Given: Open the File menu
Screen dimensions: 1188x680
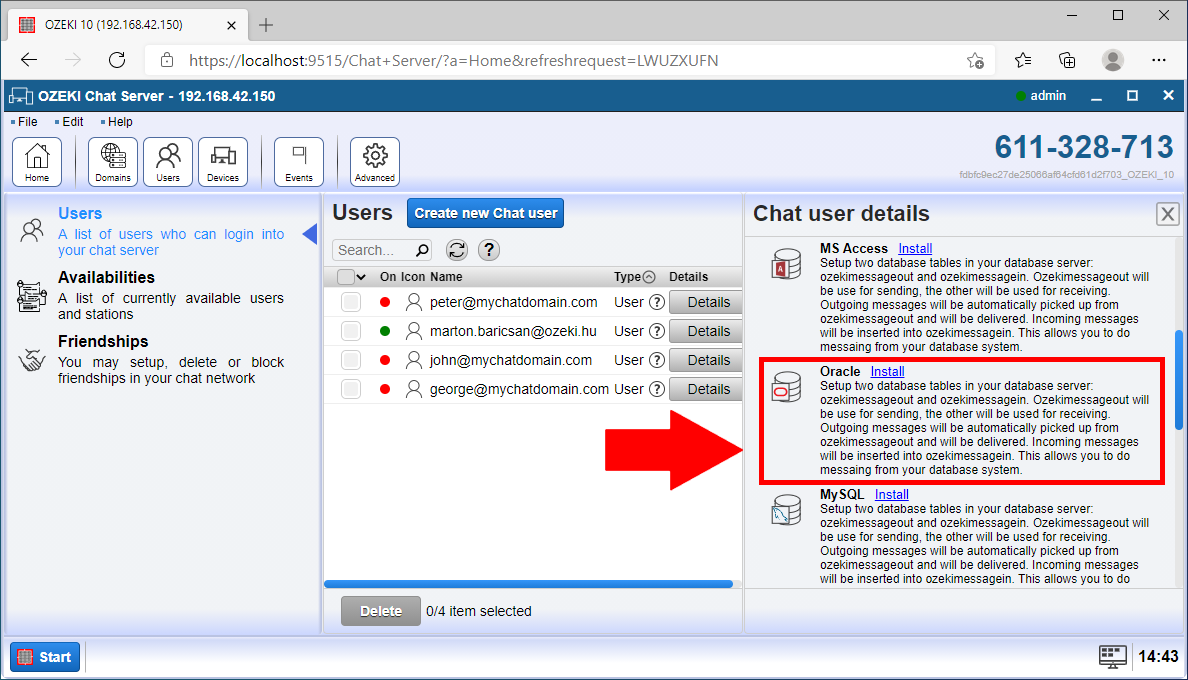Looking at the screenshot, I should [x=25, y=121].
